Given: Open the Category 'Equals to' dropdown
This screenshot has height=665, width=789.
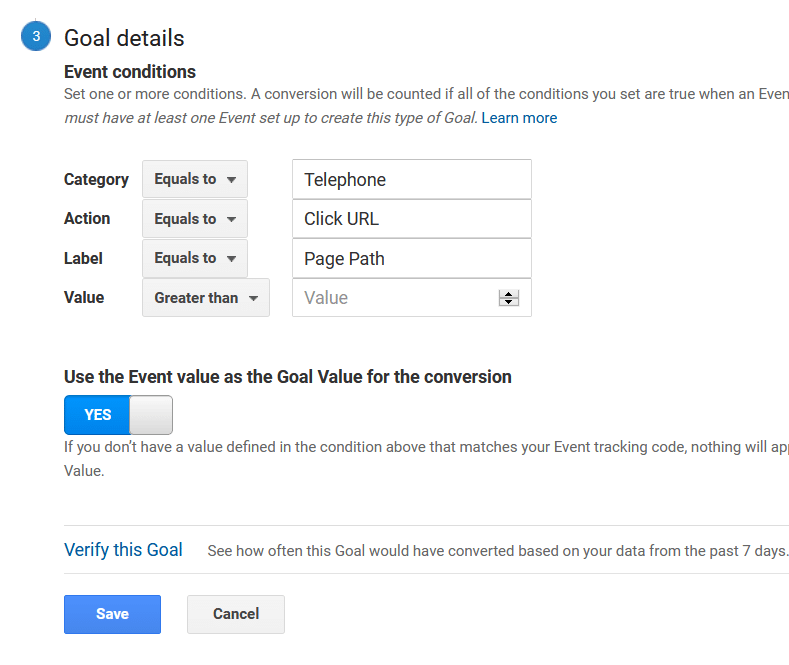Looking at the screenshot, I should (195, 179).
